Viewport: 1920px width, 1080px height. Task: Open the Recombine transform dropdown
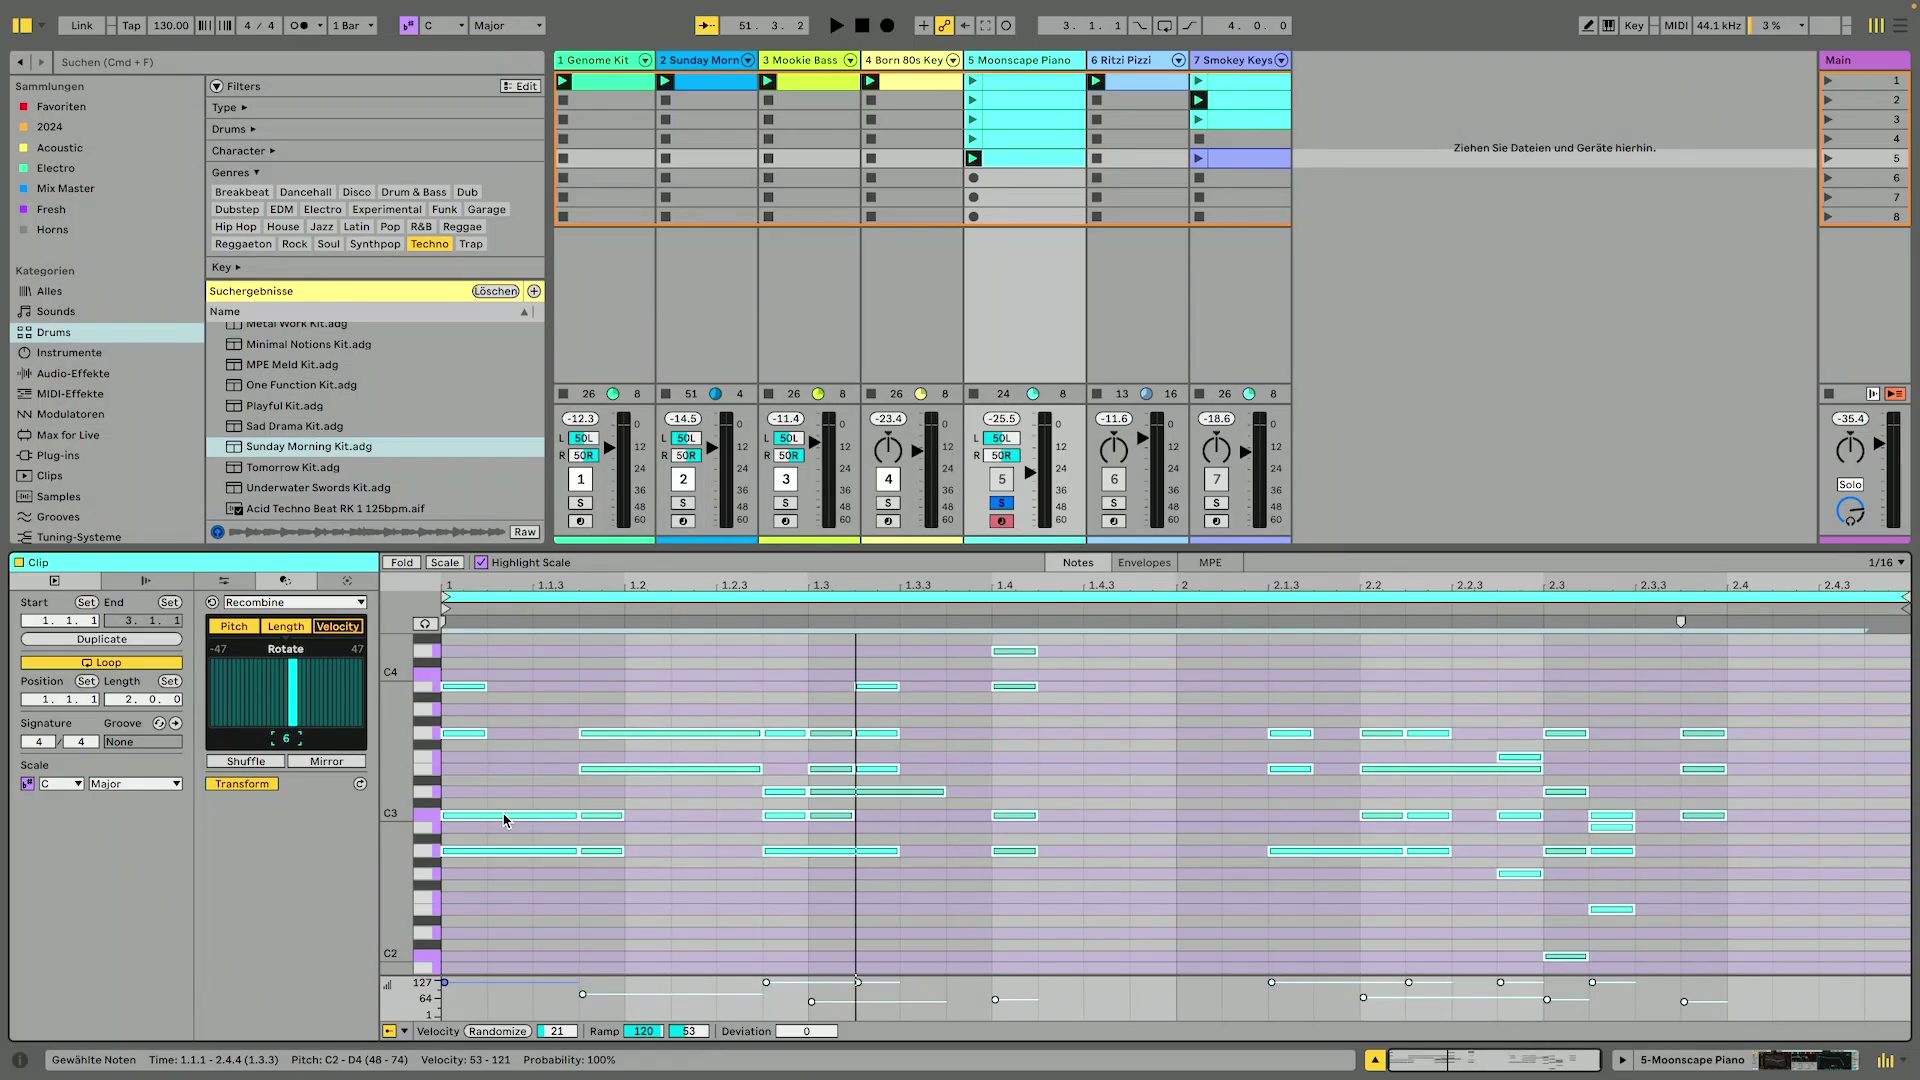coord(295,603)
